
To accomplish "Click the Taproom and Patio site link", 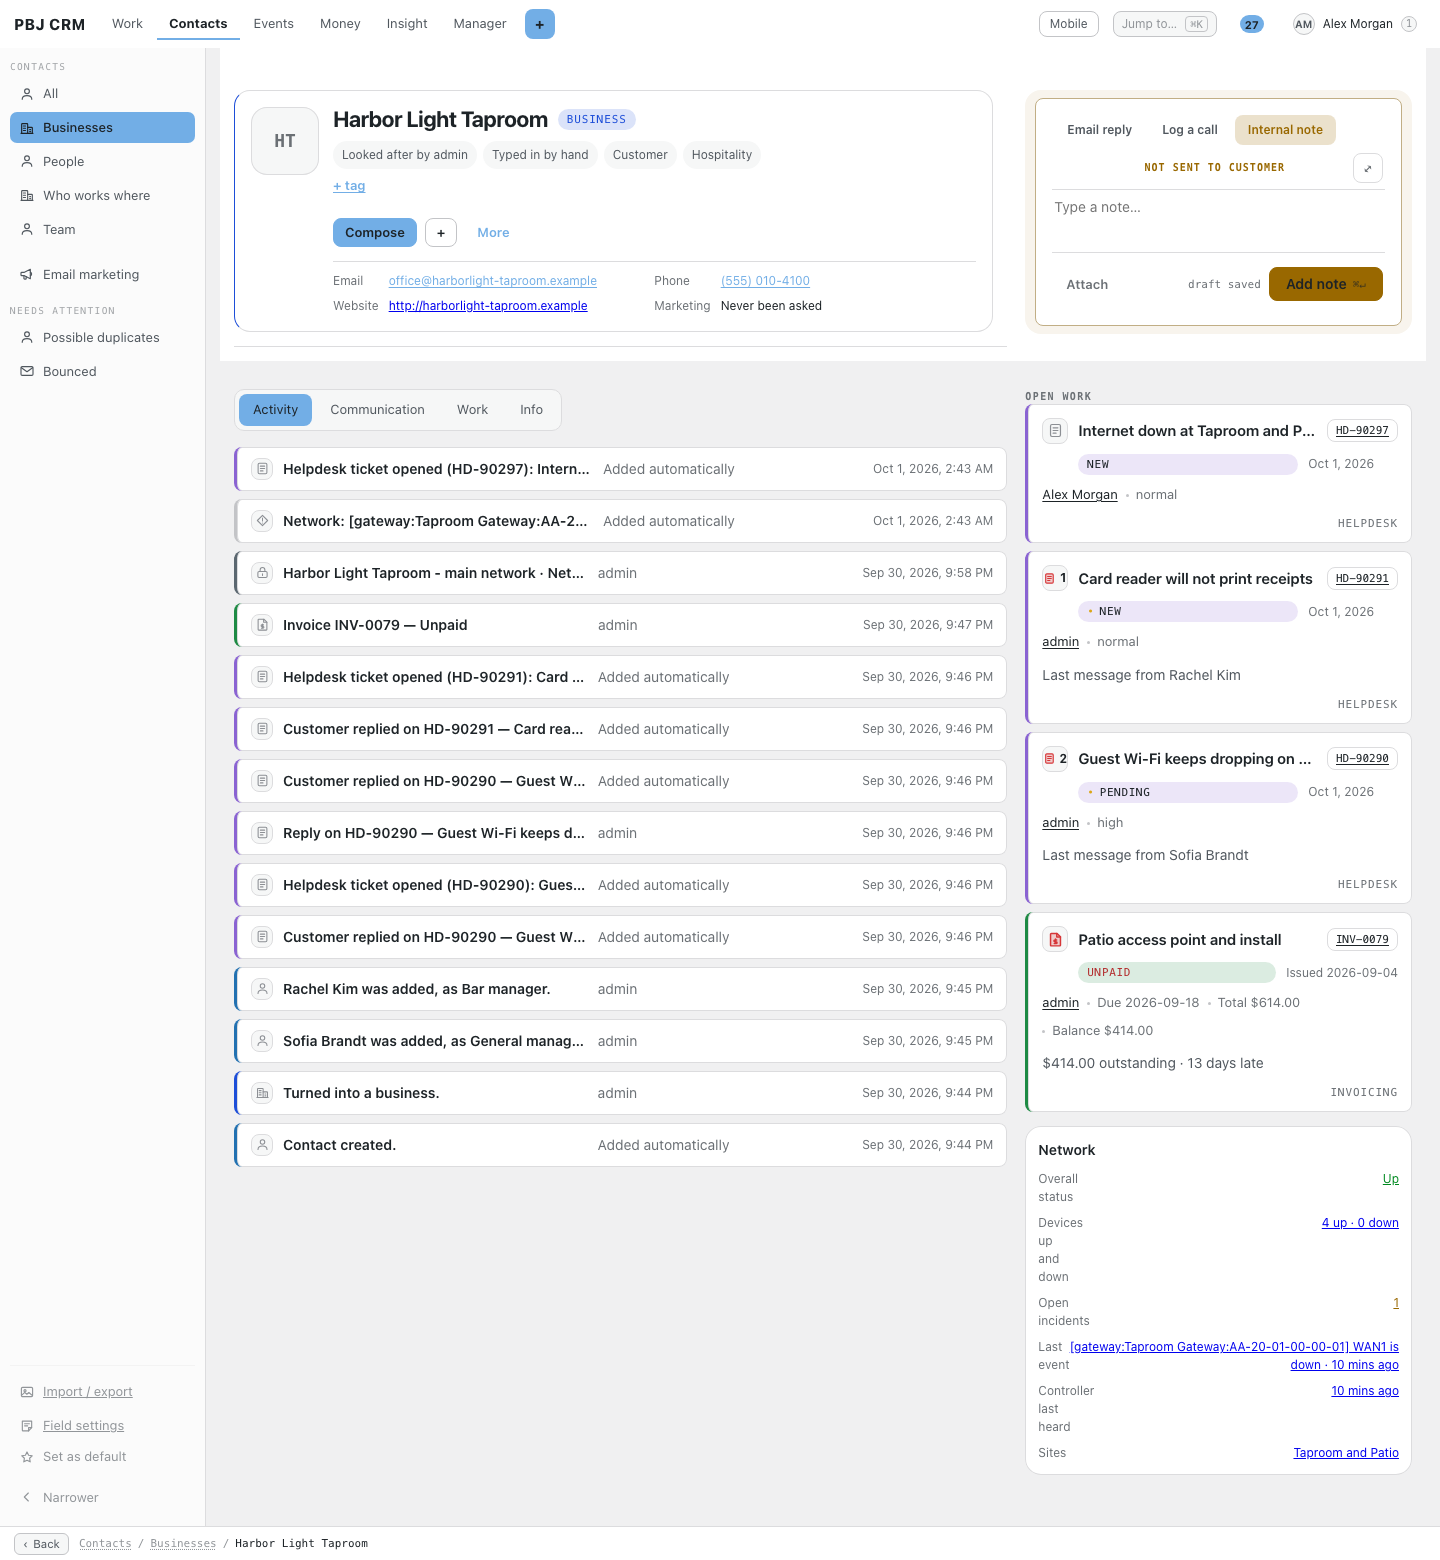I will (1346, 1453).
